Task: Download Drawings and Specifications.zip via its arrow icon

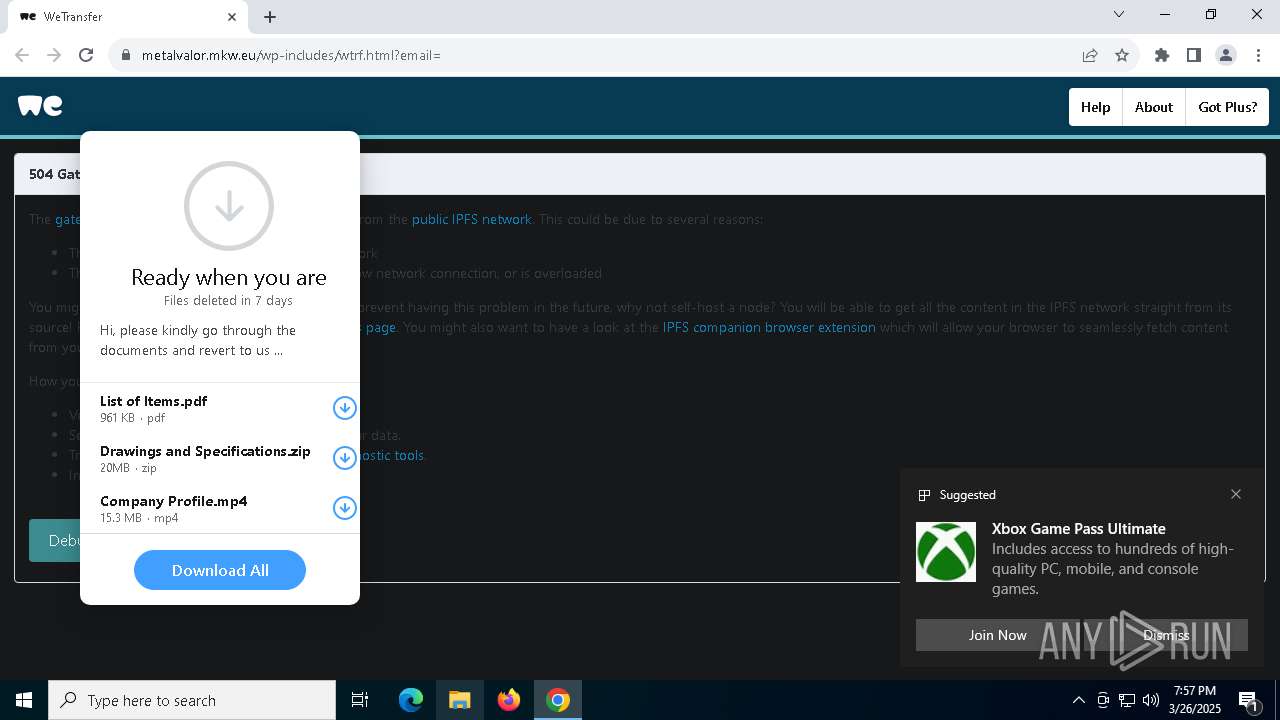Action: [x=344, y=458]
